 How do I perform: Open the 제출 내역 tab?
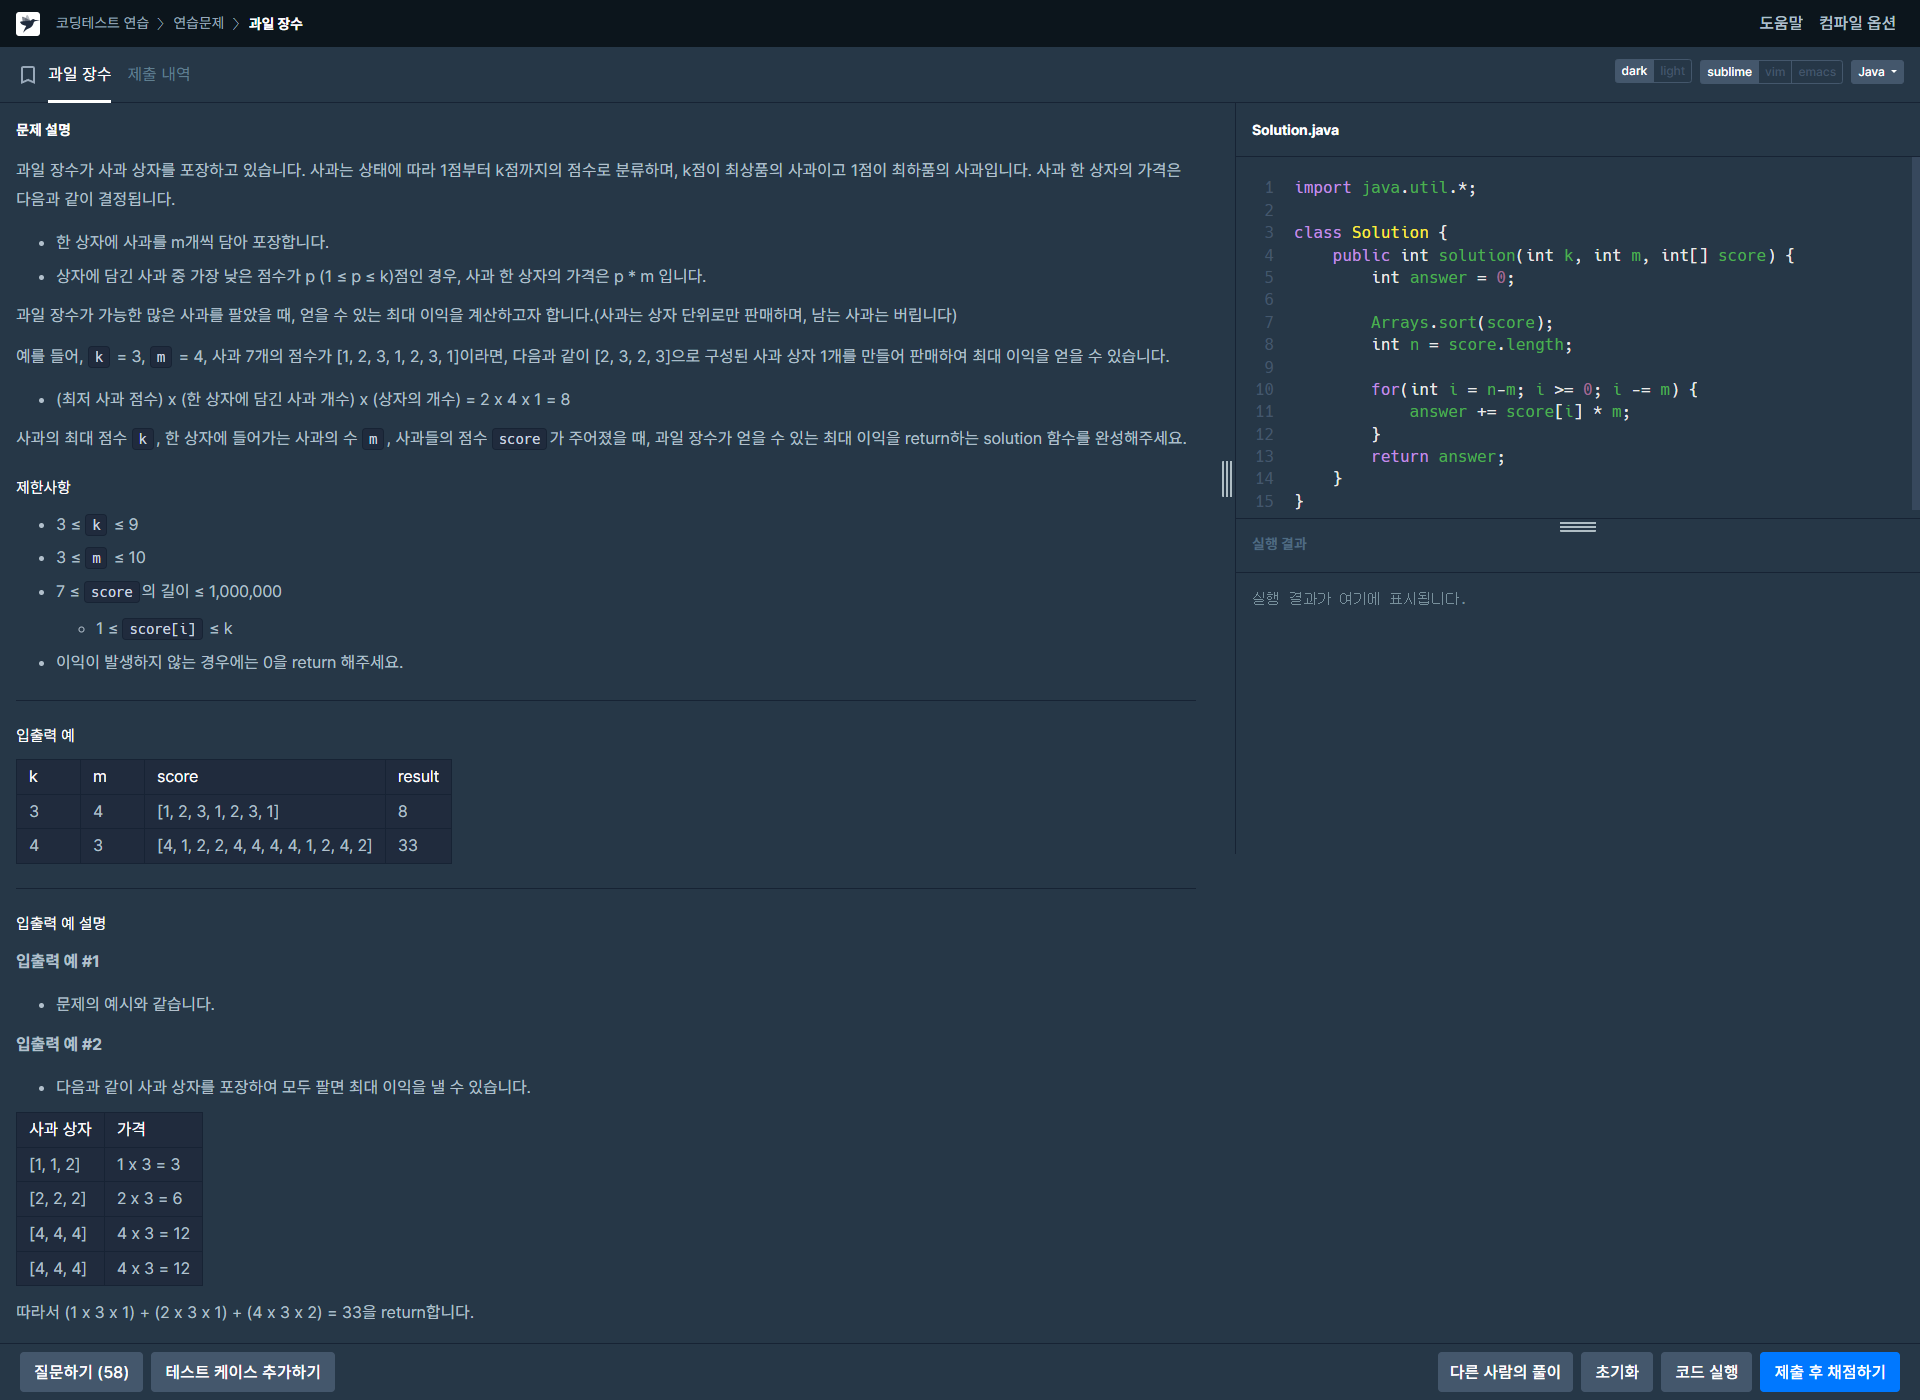click(x=159, y=74)
